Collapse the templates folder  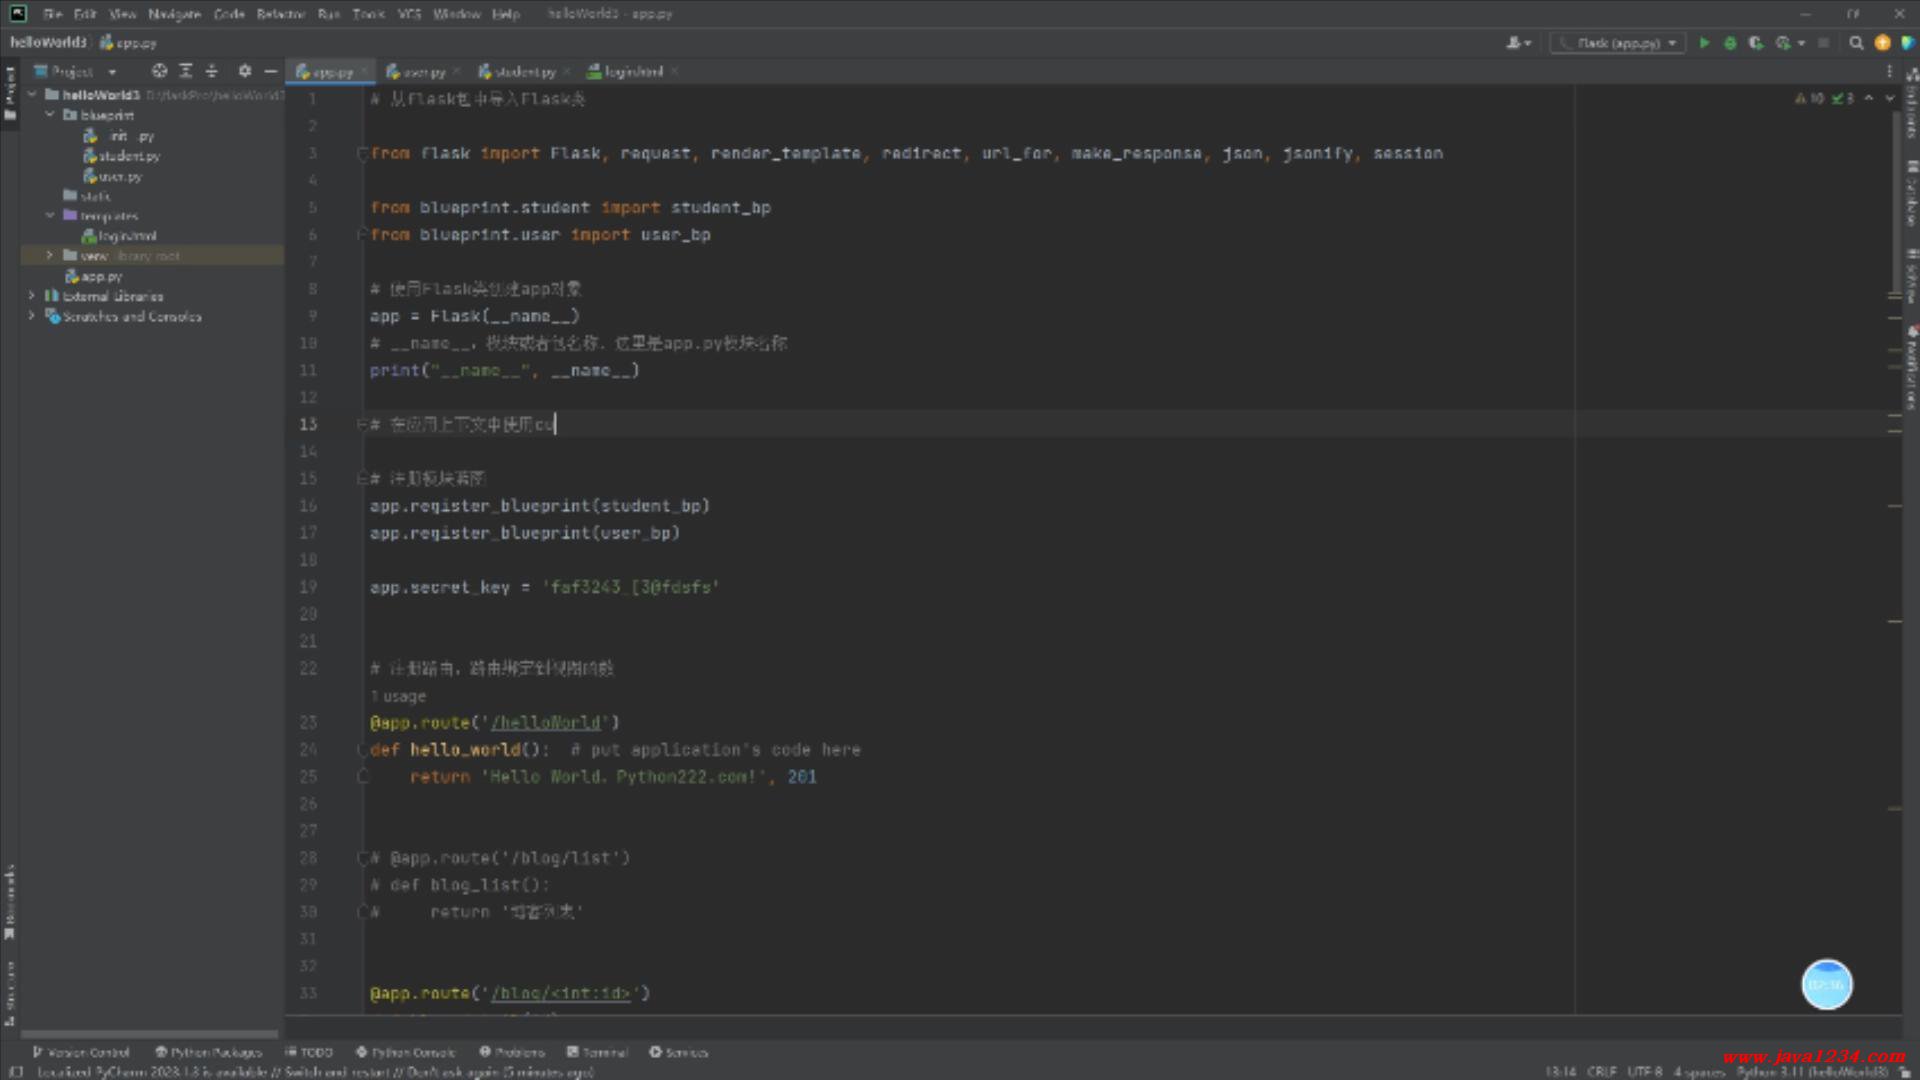point(50,215)
